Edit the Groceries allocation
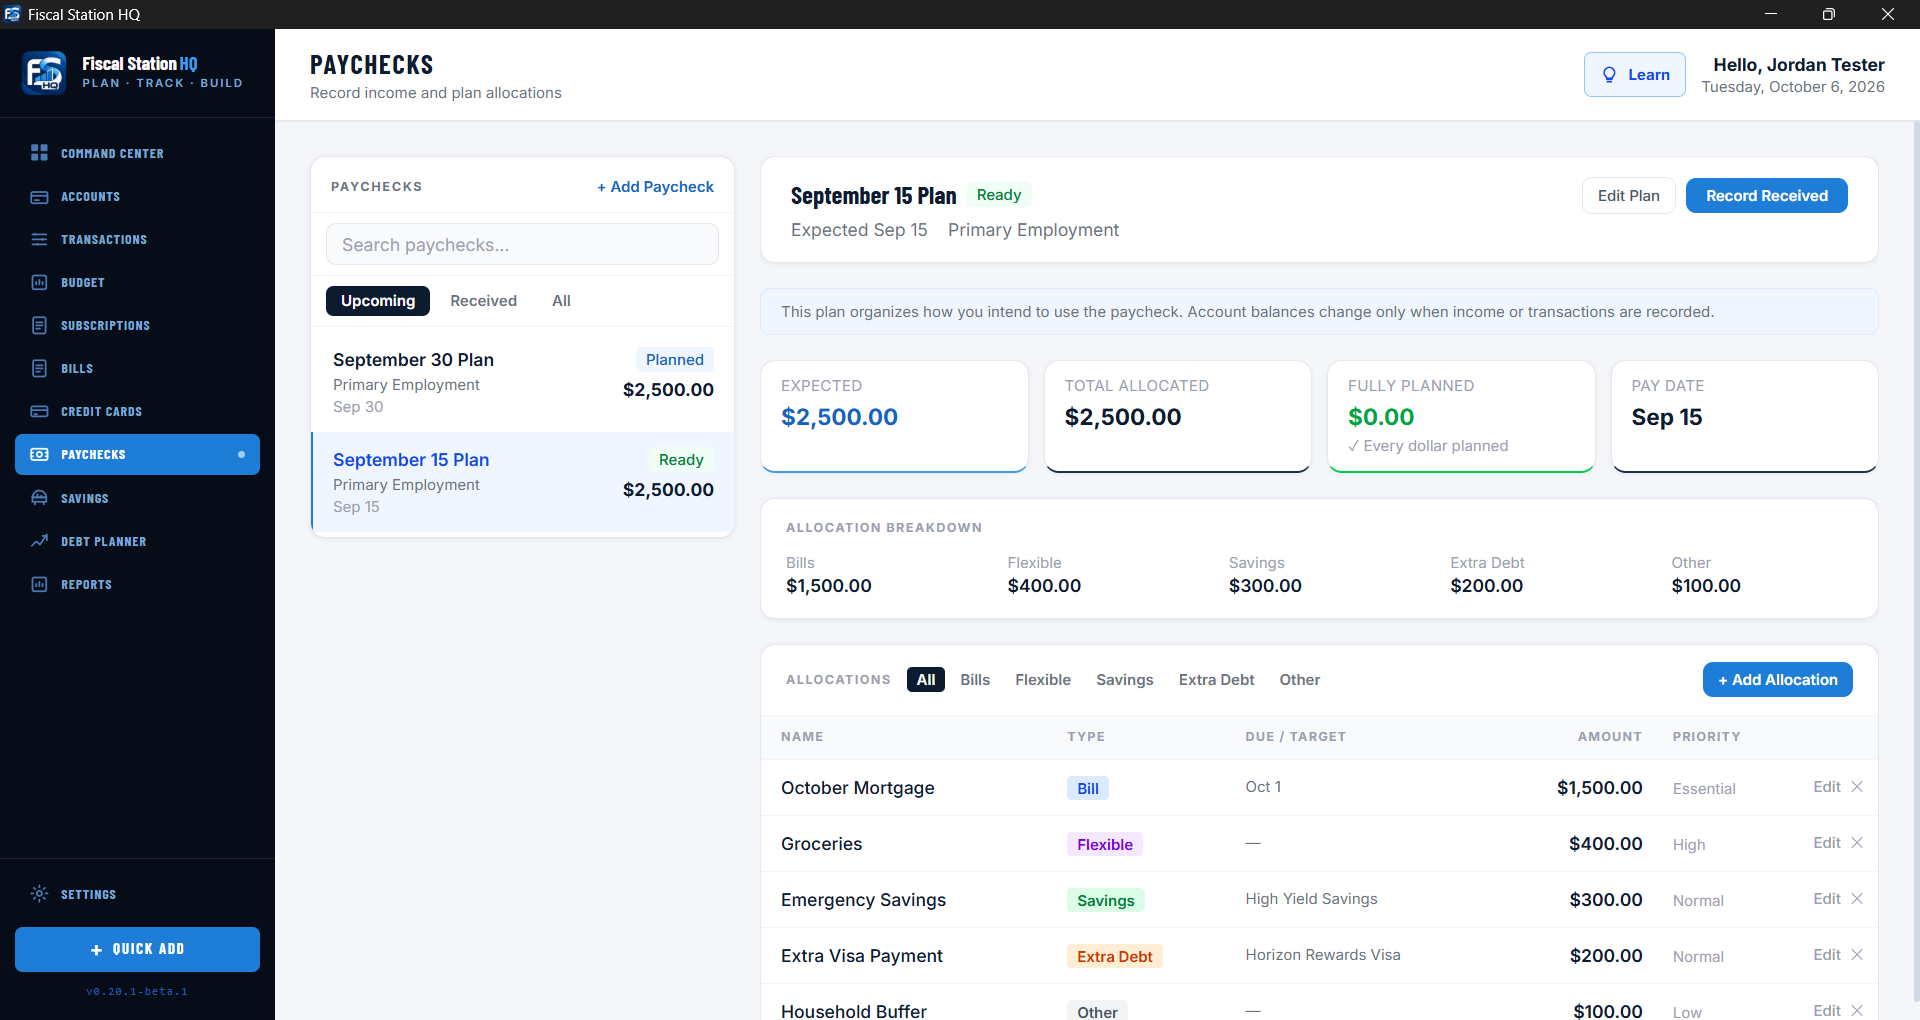Image resolution: width=1920 pixels, height=1020 pixels. (x=1826, y=843)
